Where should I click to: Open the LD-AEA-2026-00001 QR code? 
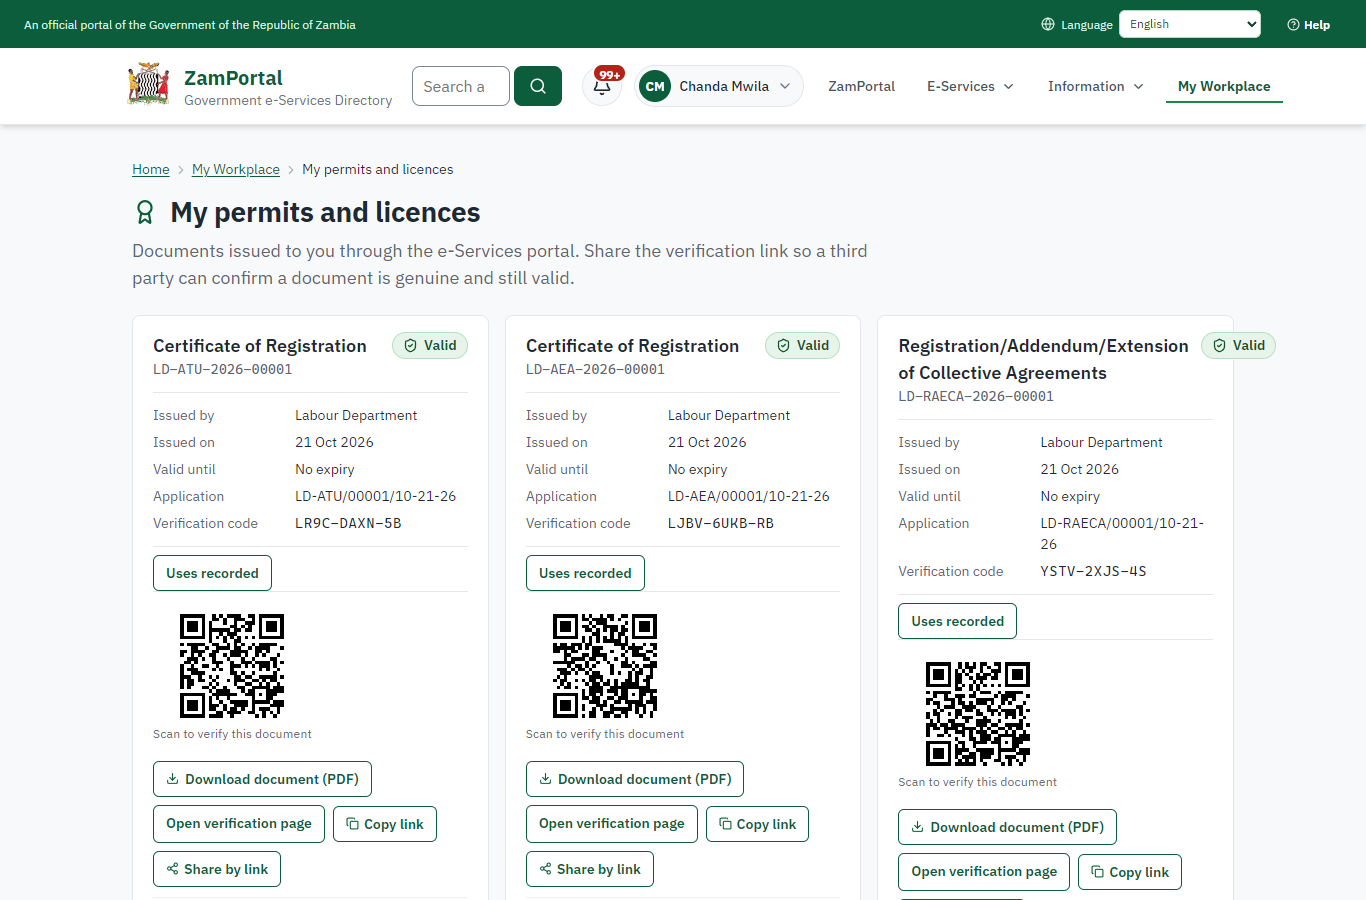pyautogui.click(x=605, y=666)
